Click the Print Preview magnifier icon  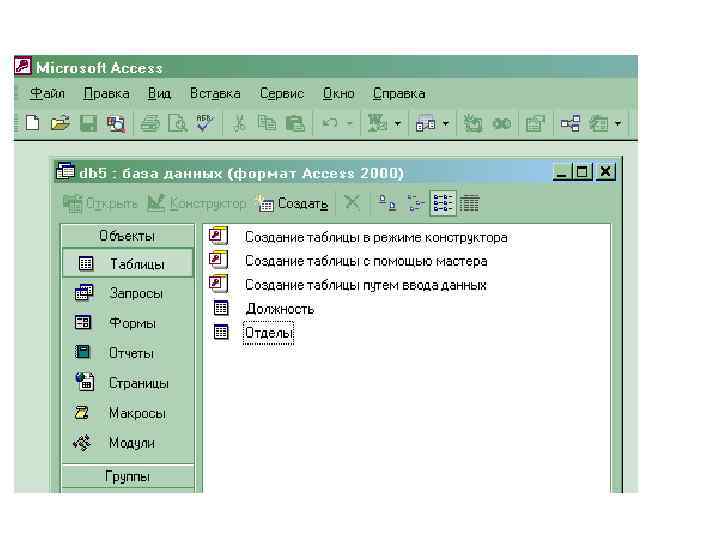tap(177, 123)
